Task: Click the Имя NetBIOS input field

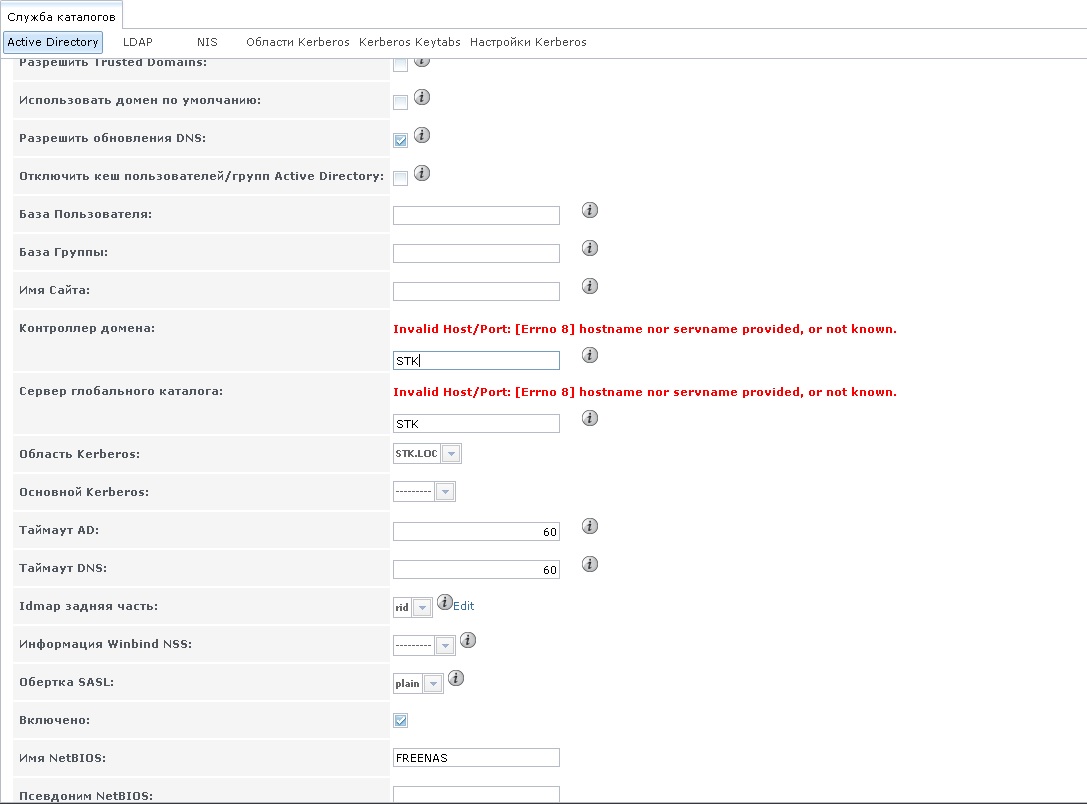Action: pyautogui.click(x=476, y=758)
